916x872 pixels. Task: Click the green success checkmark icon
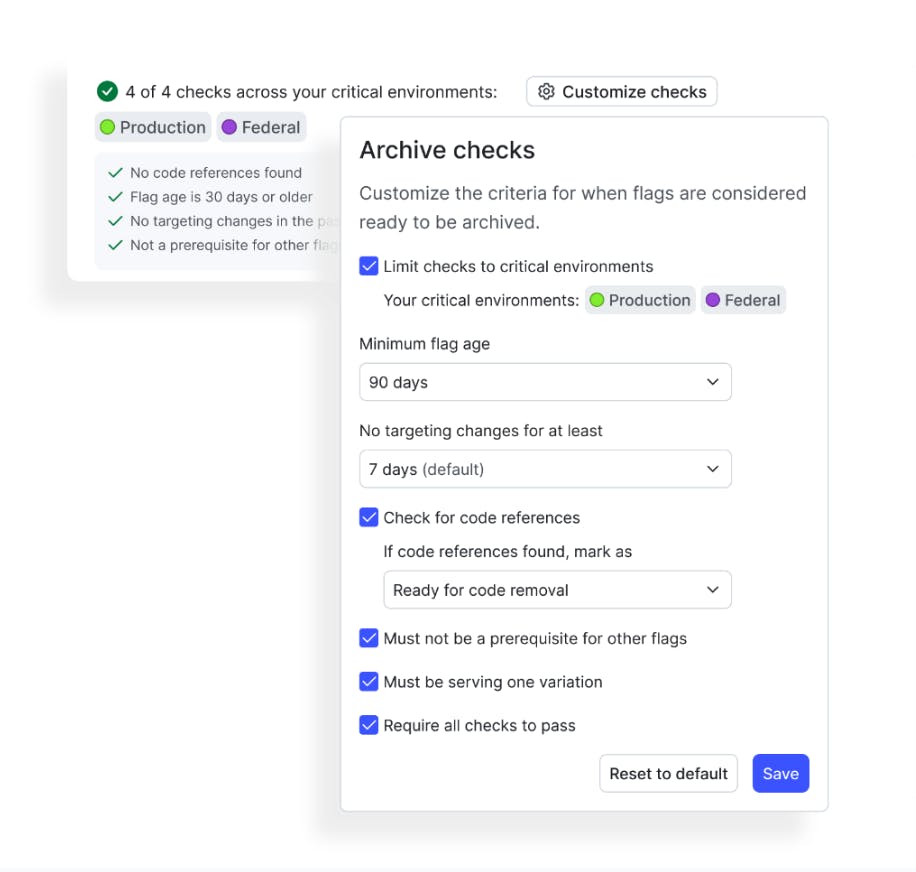(107, 92)
